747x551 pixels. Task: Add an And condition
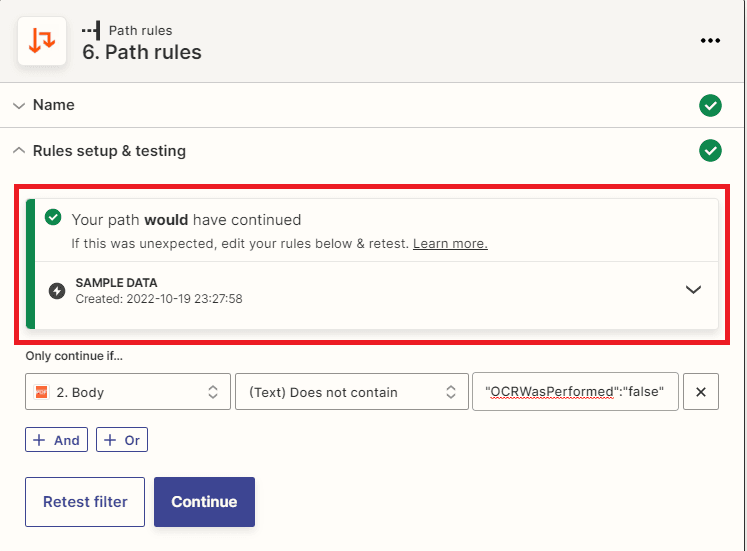[x=56, y=440]
